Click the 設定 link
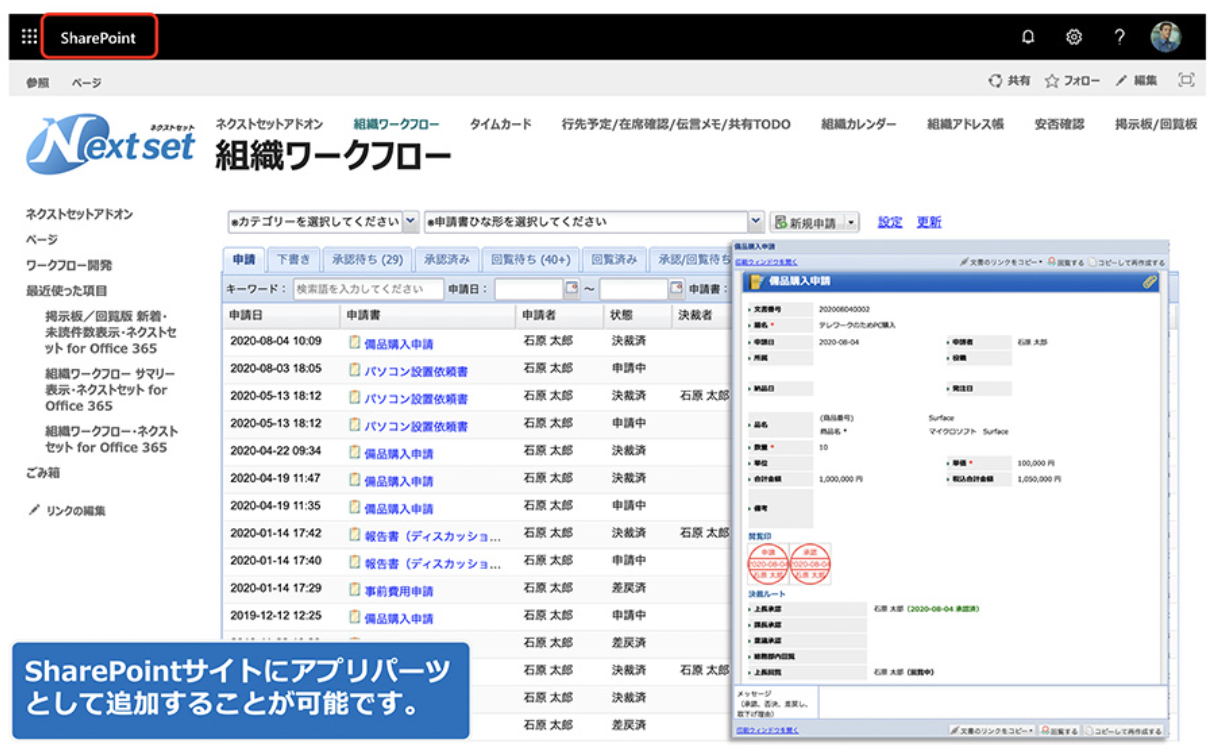Screen dimensions: 1210x745 click(x=890, y=222)
